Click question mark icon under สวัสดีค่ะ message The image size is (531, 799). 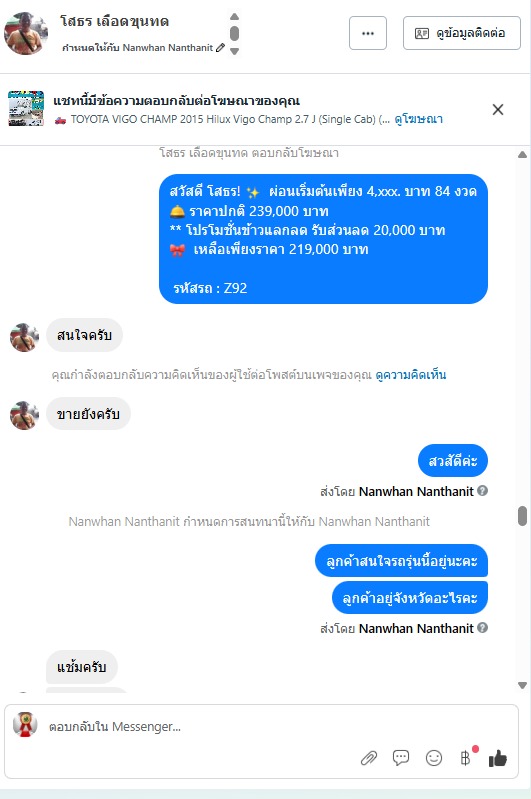[x=482, y=491]
